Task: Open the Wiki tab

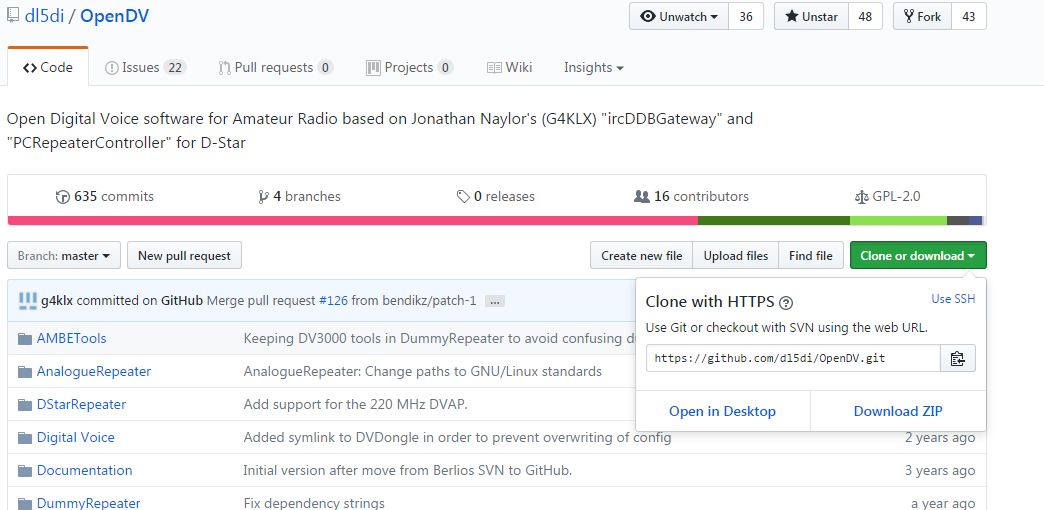Action: point(509,67)
